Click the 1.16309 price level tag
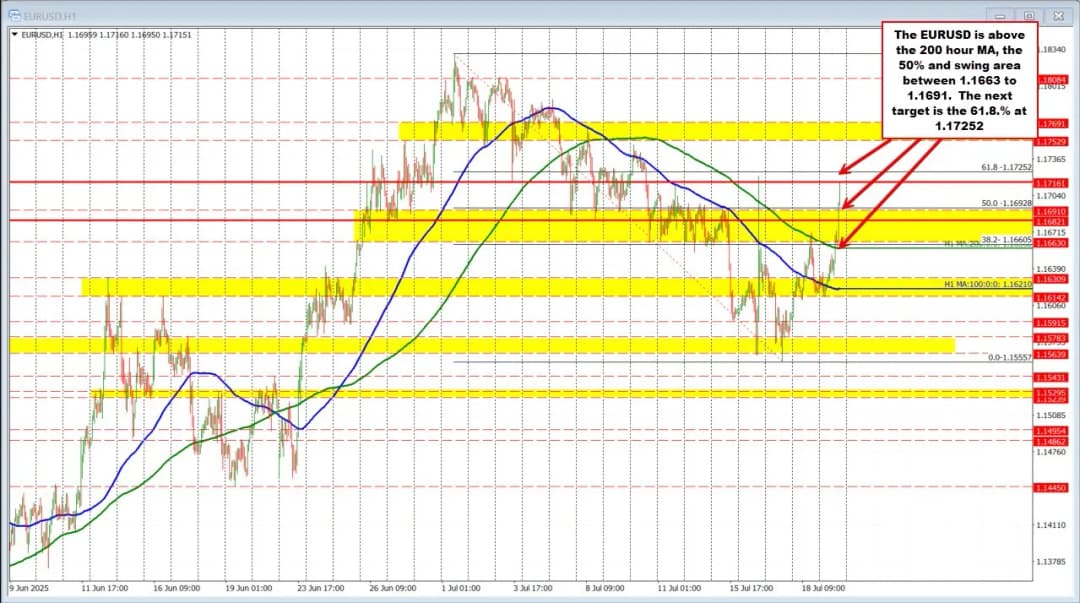 [1054, 280]
